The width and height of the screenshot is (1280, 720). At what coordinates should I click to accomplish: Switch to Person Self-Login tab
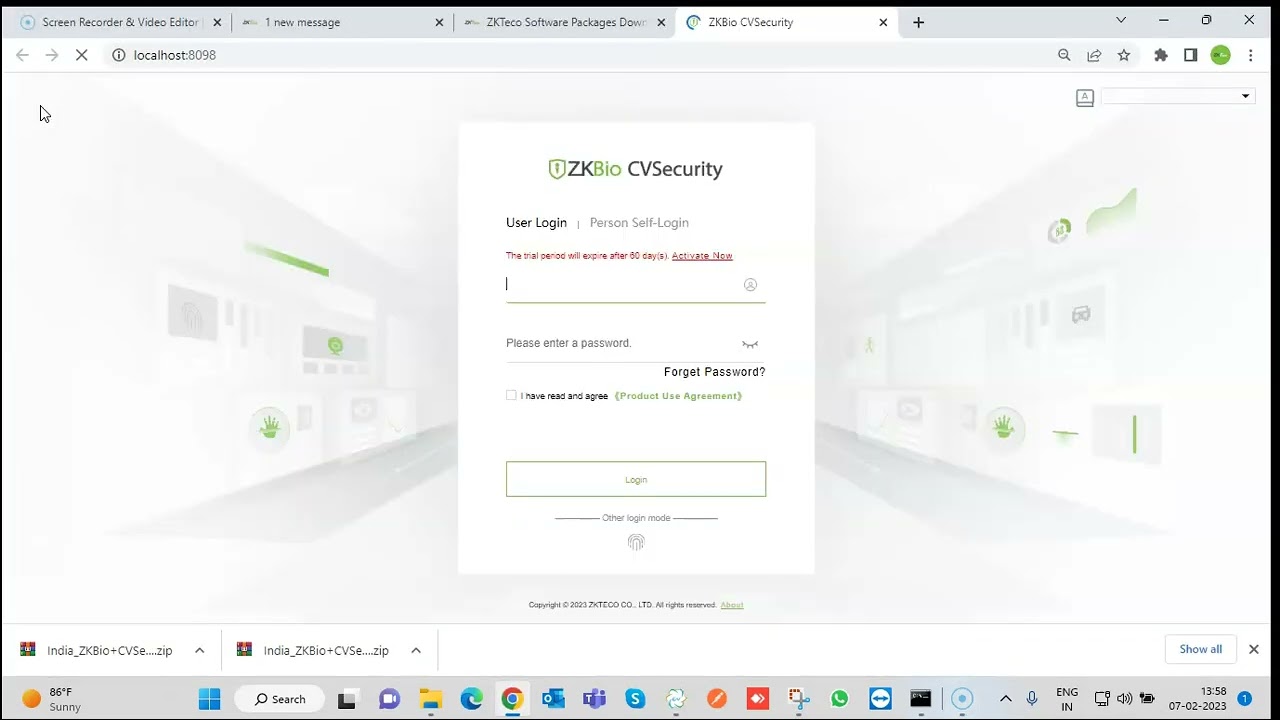(x=639, y=223)
